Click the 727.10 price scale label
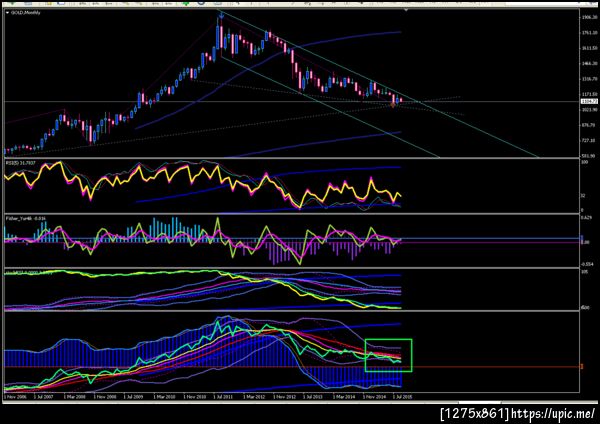This screenshot has width=600, height=424. 590,140
